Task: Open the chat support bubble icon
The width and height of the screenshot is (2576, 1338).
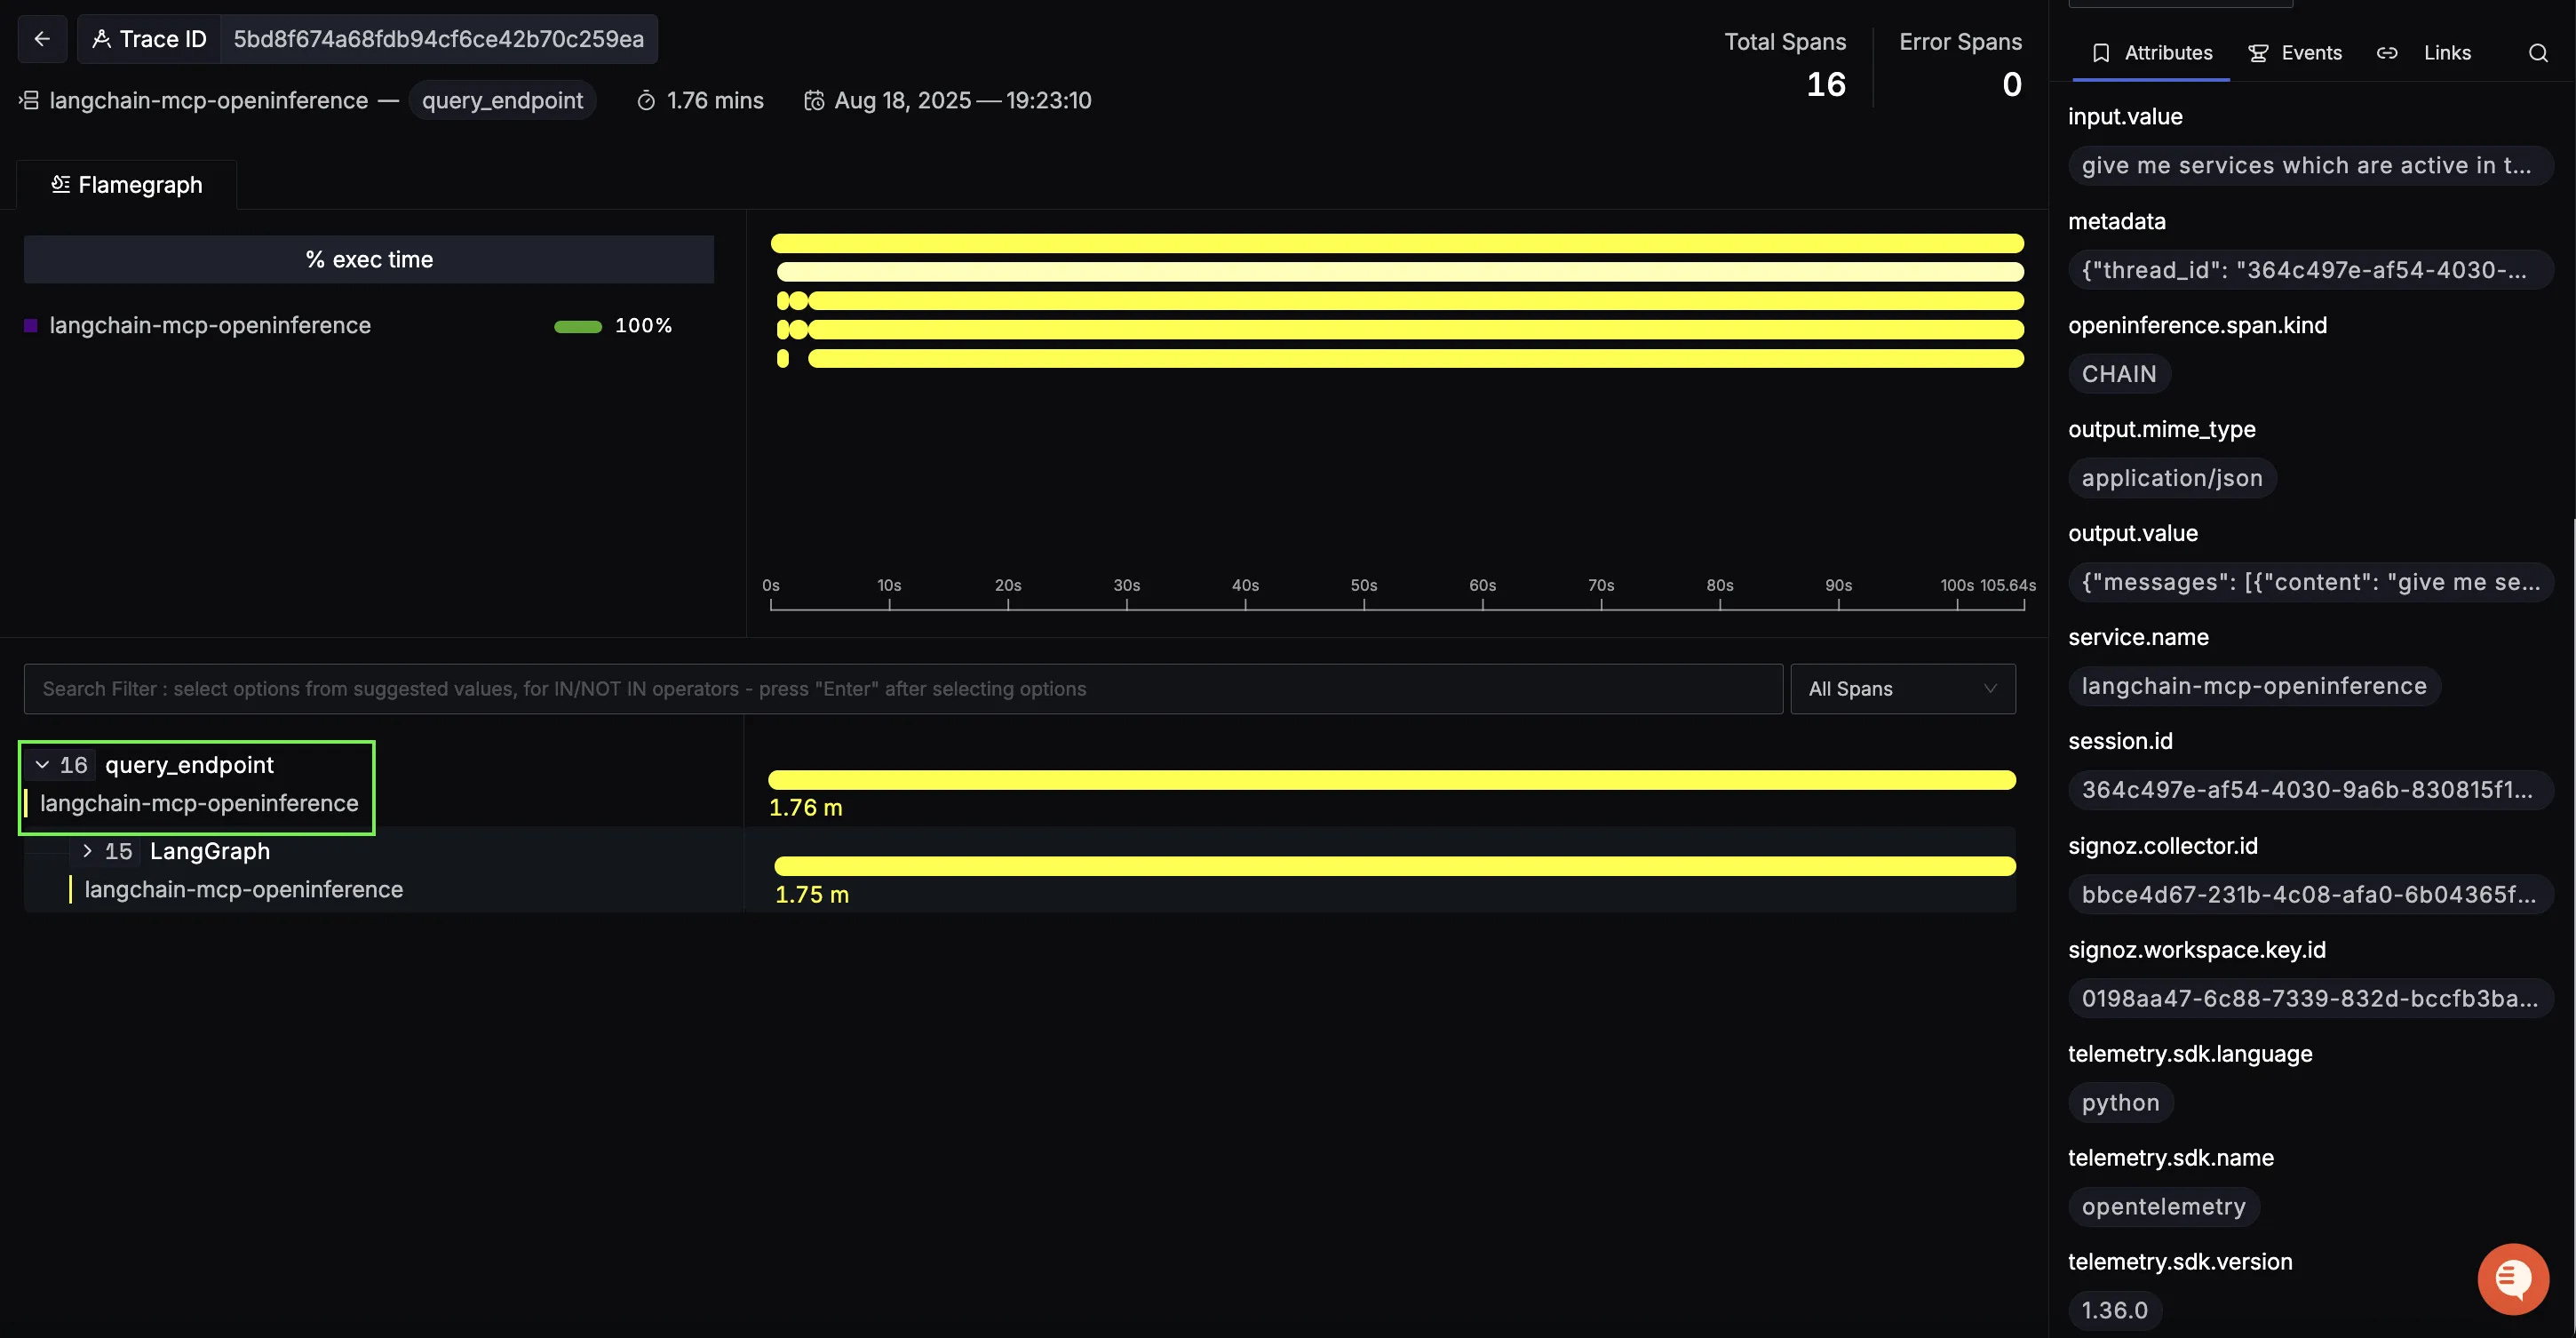Action: [2512, 1278]
